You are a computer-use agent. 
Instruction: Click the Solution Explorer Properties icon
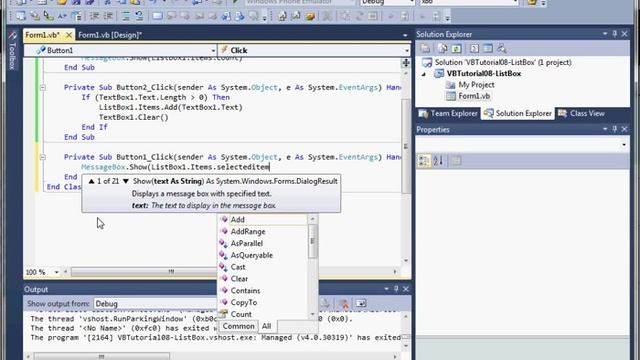pos(425,49)
